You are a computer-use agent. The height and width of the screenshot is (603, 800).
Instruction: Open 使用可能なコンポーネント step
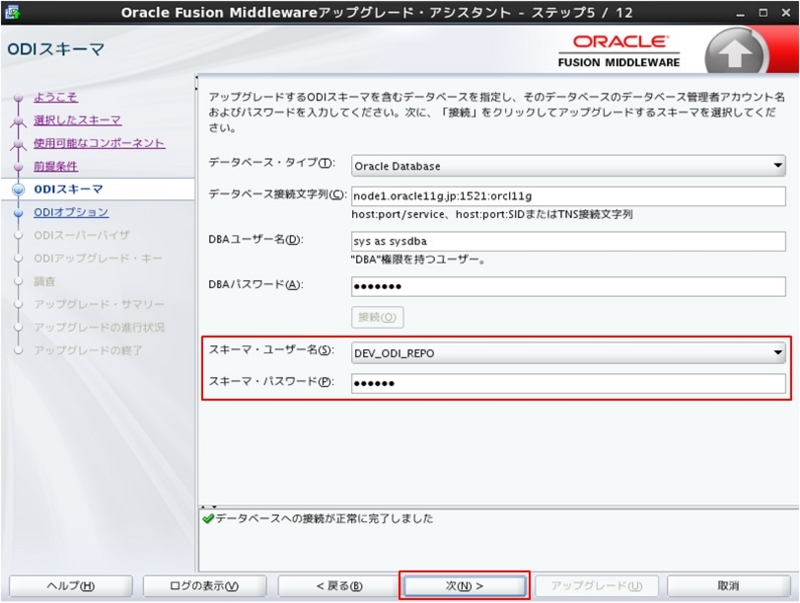pyautogui.click(x=99, y=143)
